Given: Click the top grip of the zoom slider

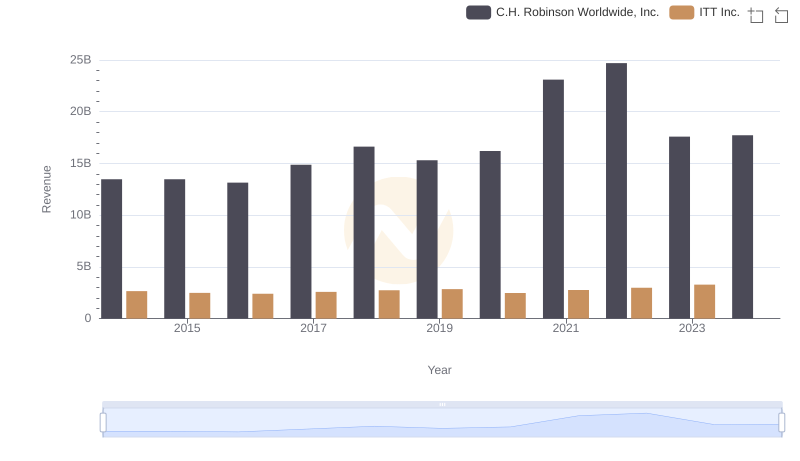Looking at the screenshot, I should click(442, 404).
